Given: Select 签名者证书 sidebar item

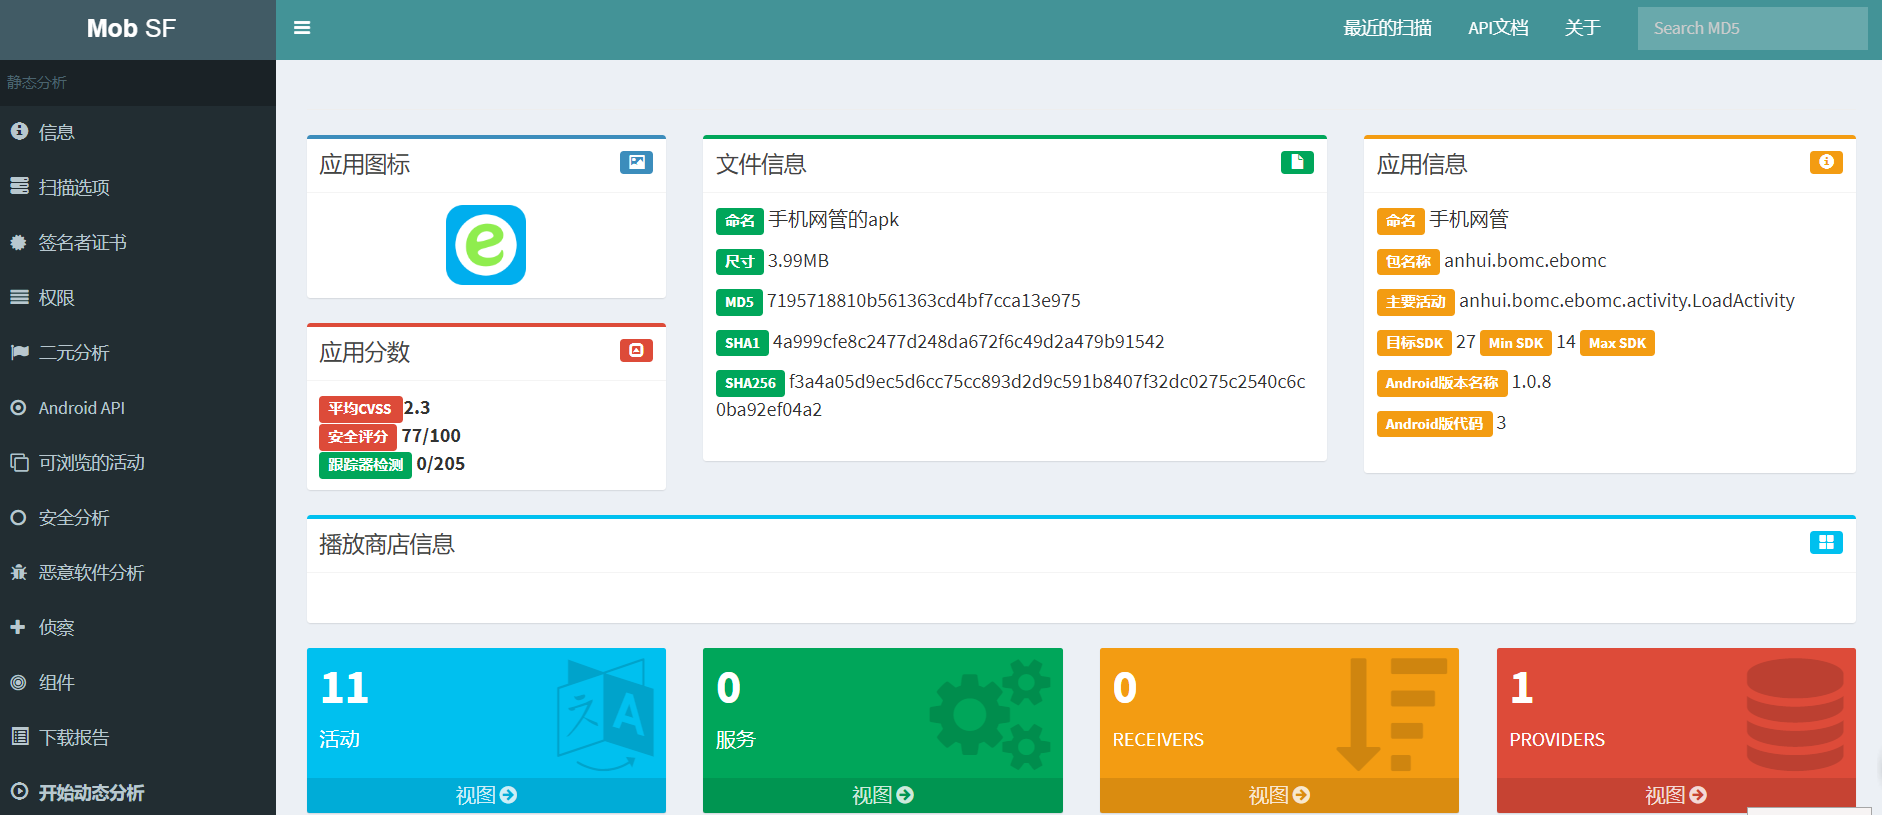Looking at the screenshot, I should (x=82, y=242).
